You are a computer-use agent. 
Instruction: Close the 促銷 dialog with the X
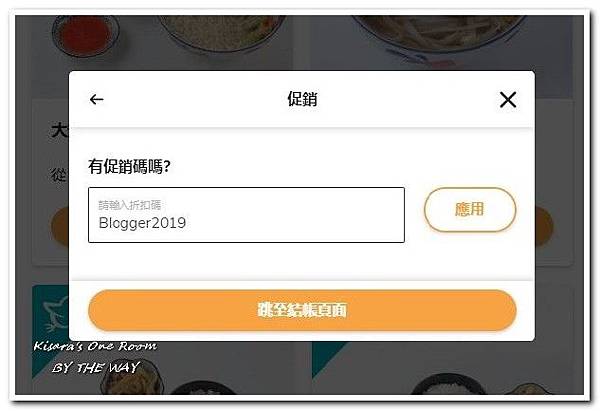(x=508, y=99)
